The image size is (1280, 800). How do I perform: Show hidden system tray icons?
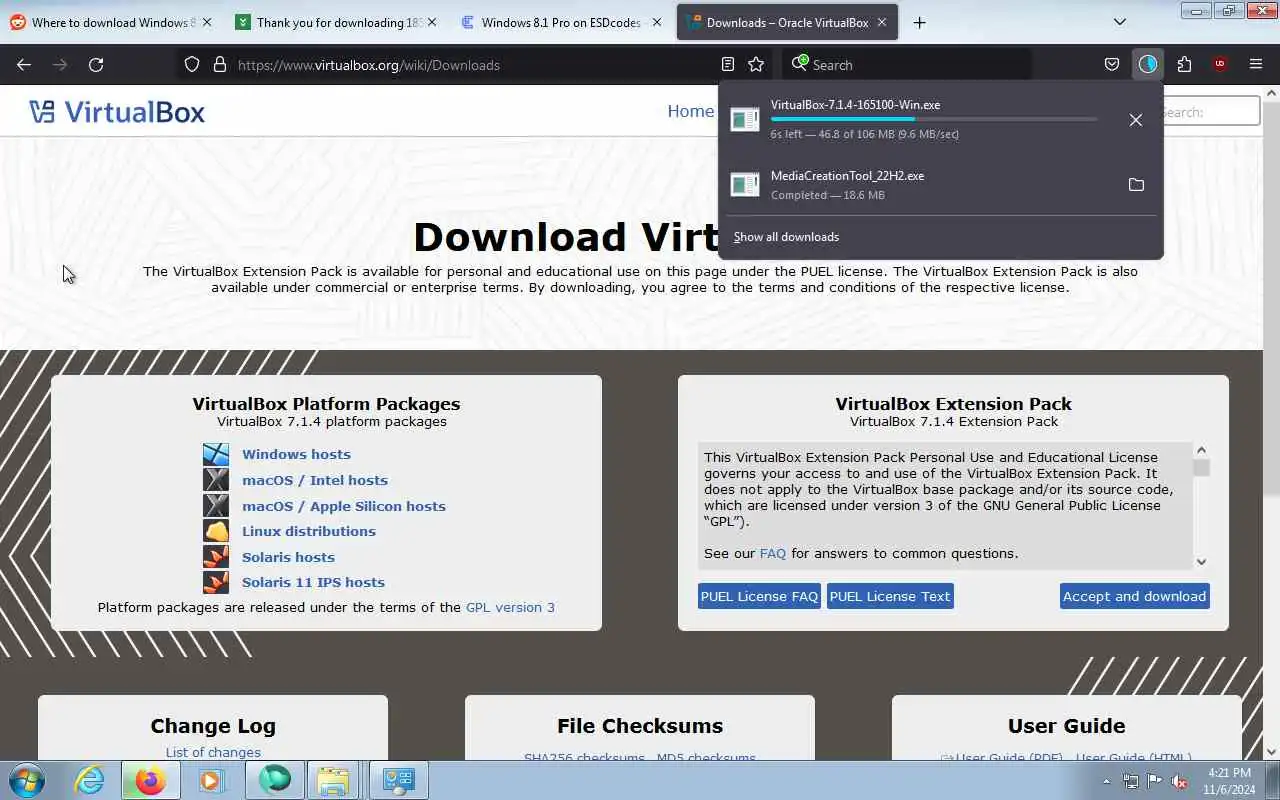pos(1106,781)
